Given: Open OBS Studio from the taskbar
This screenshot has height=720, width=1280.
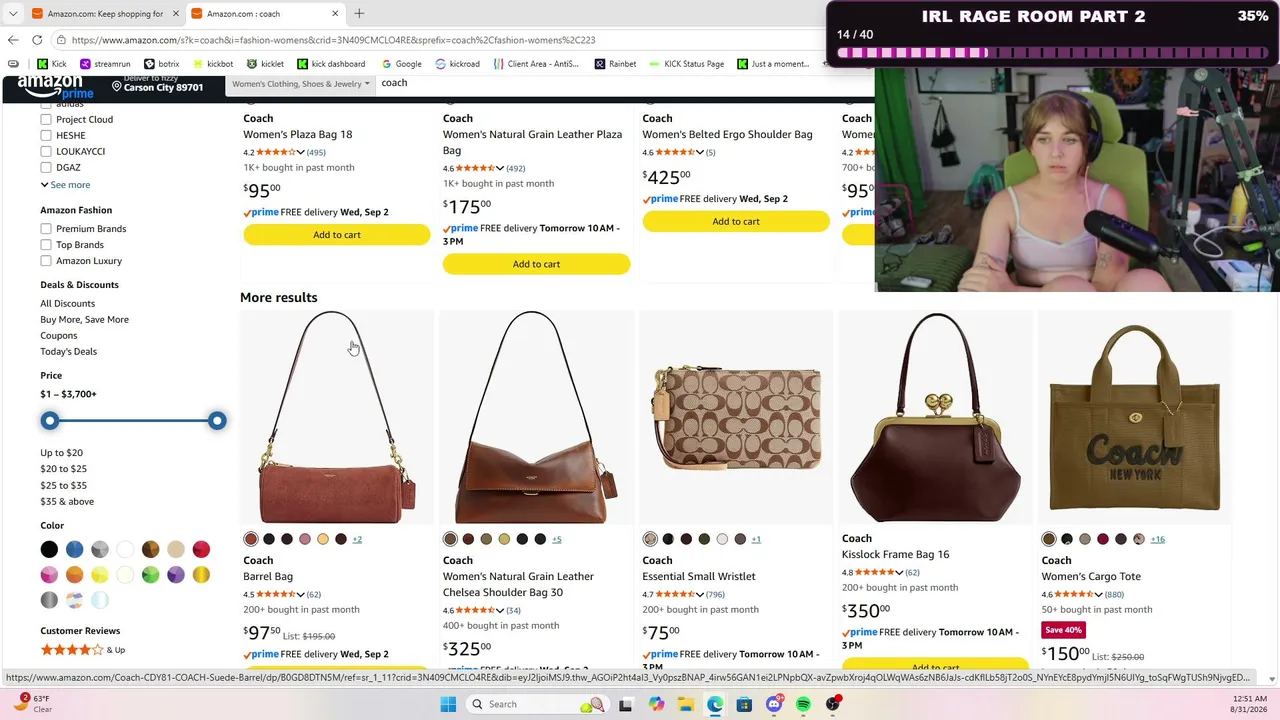Looking at the screenshot, I should point(833,704).
